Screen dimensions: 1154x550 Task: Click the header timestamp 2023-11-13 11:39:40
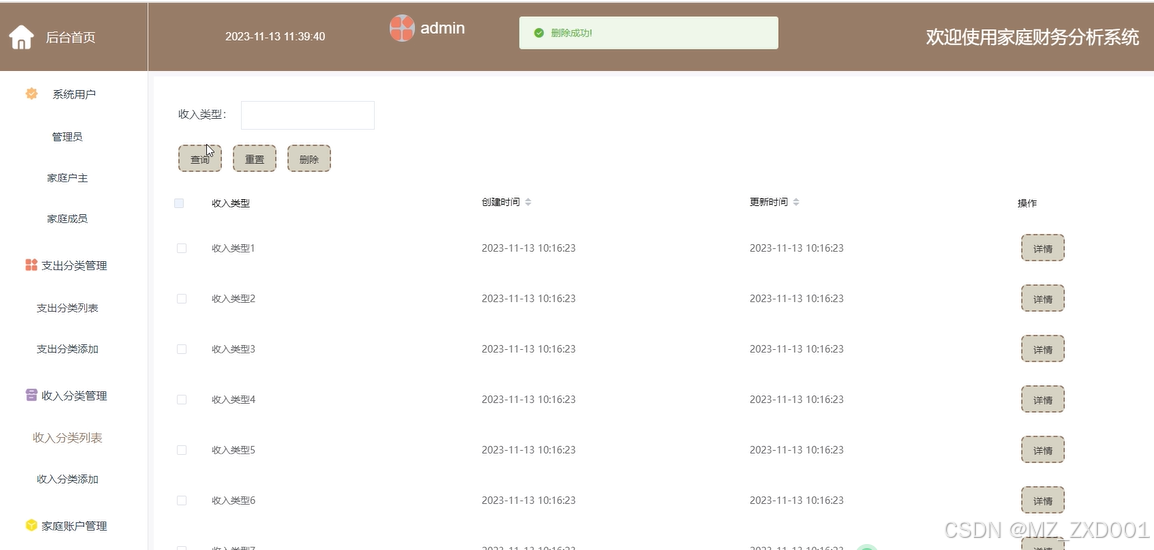[x=275, y=36]
